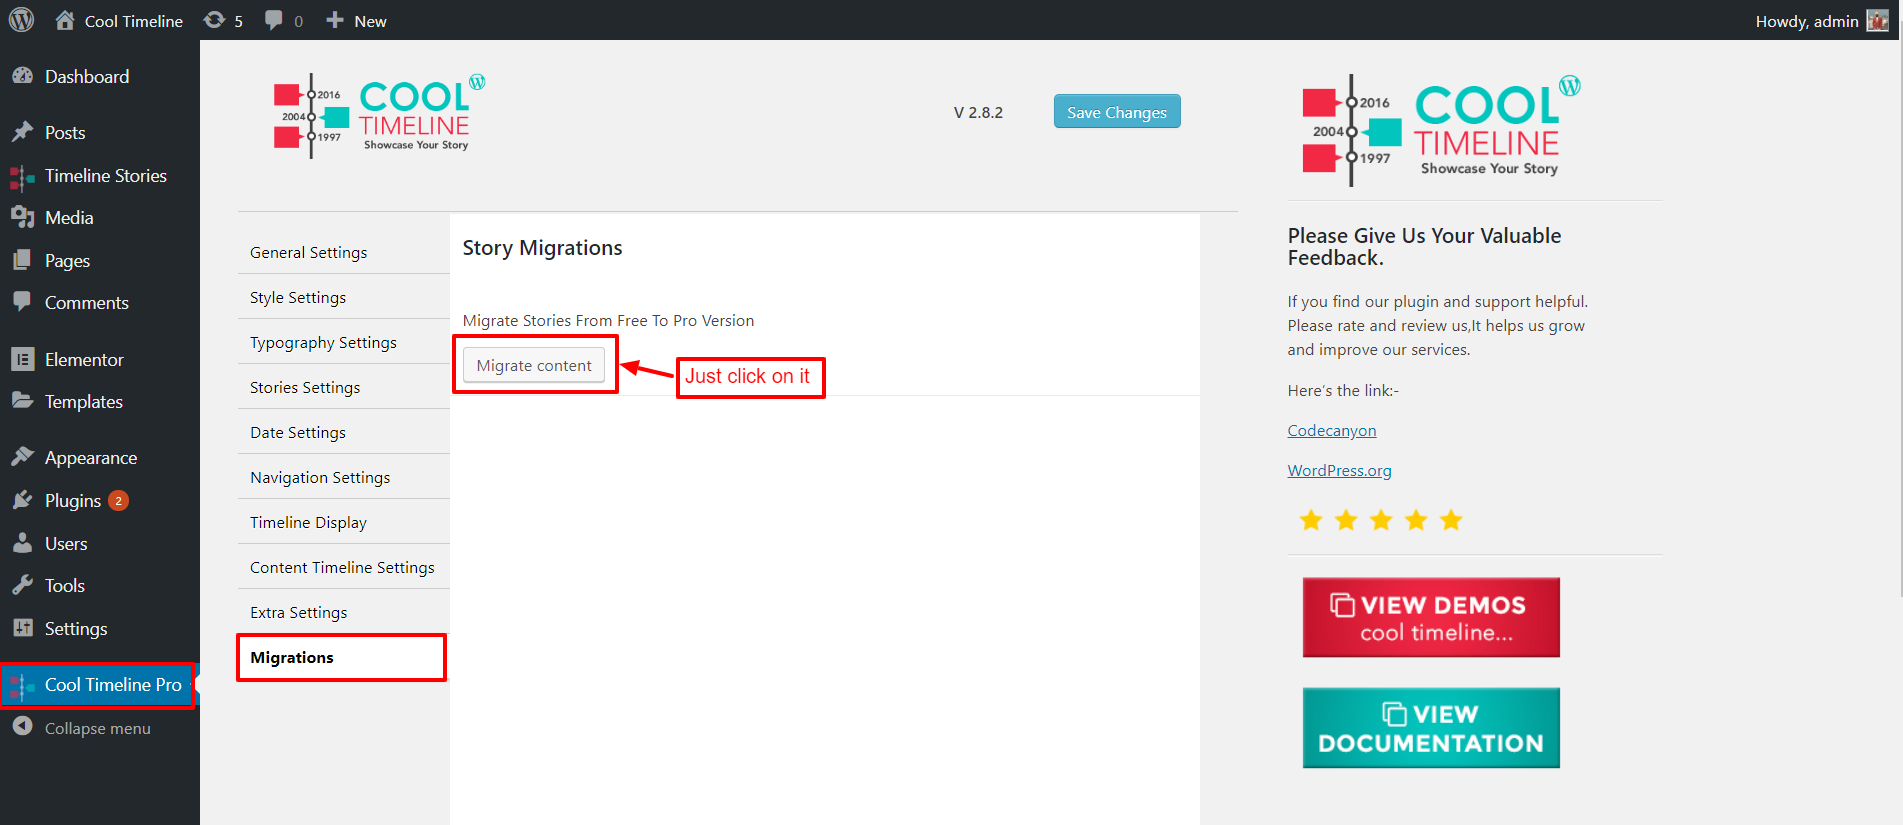This screenshot has width=1903, height=825.
Task: Click the Cool Timeline Pro sidebar icon
Action: click(x=22, y=685)
